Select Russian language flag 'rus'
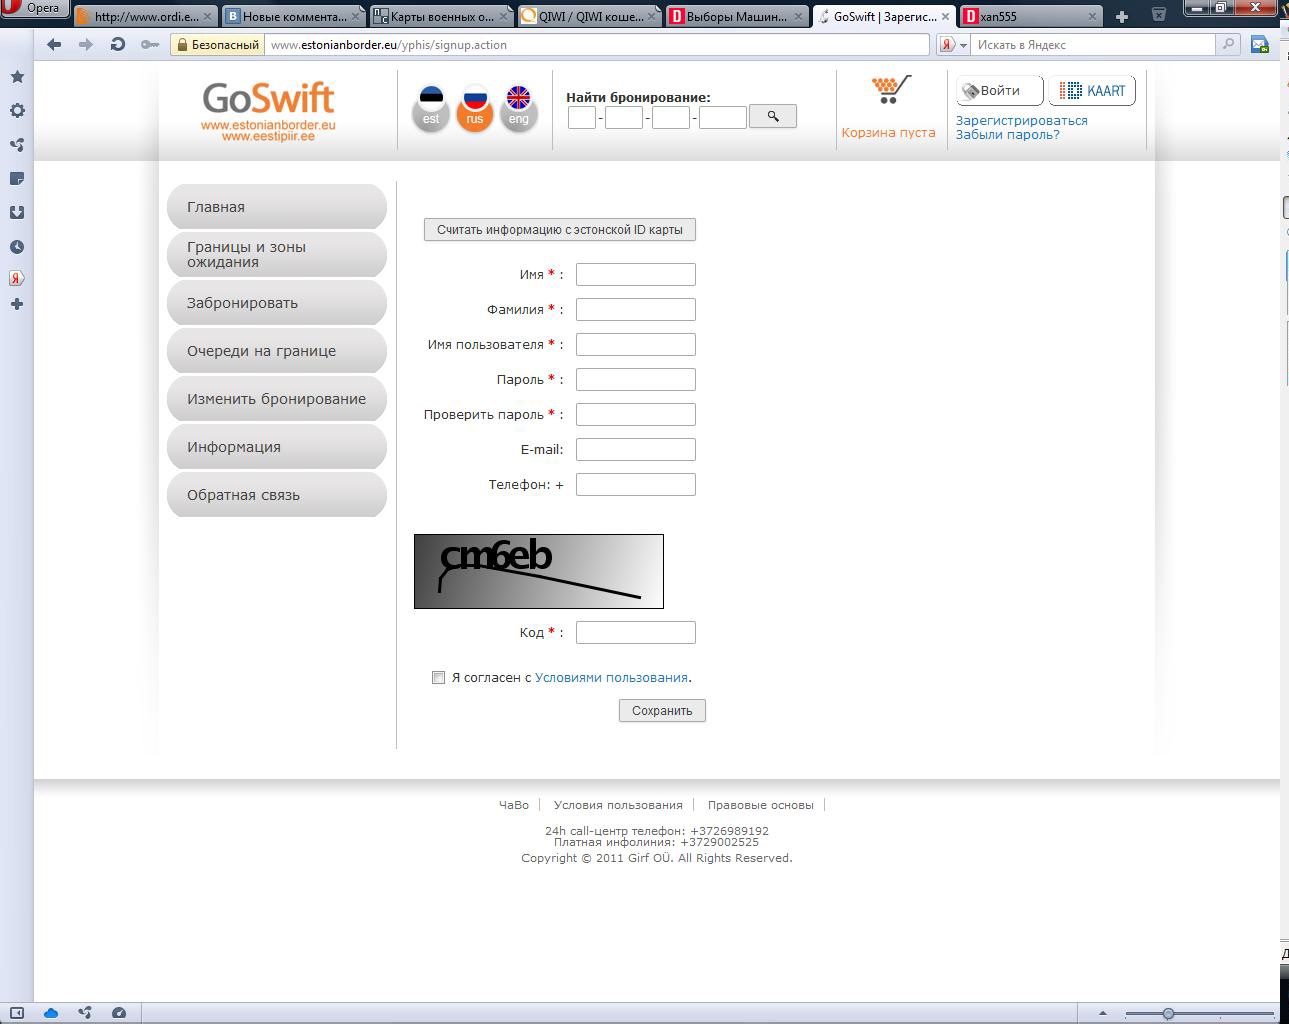The image size is (1289, 1024). click(x=475, y=108)
